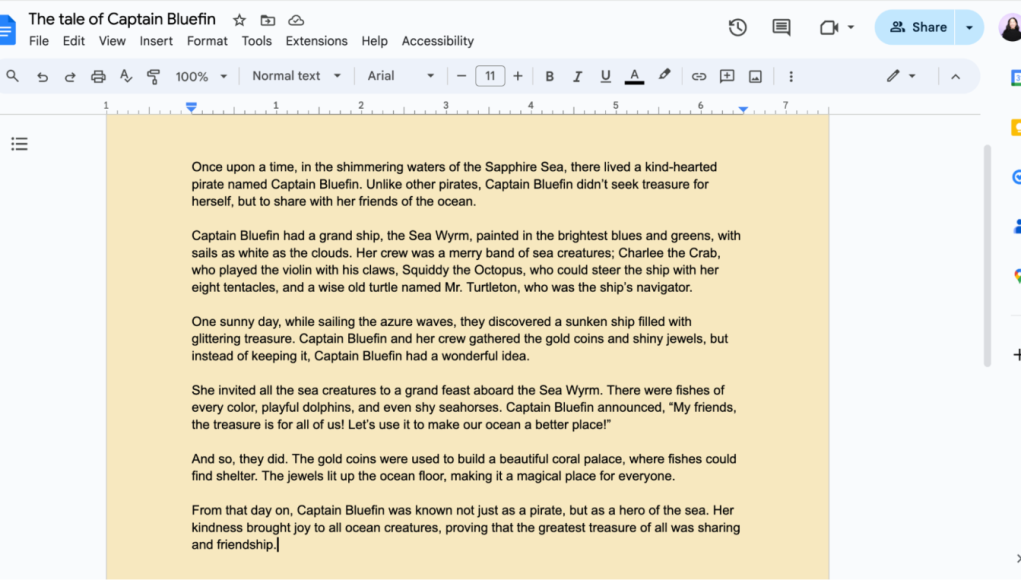Open the zoom 100% dropdown
This screenshot has height=580, width=1021.
201,77
